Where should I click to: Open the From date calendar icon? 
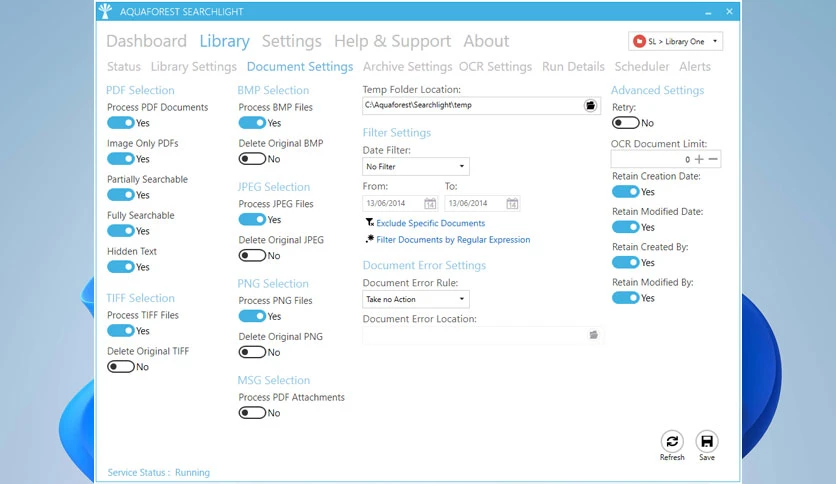(x=430, y=204)
